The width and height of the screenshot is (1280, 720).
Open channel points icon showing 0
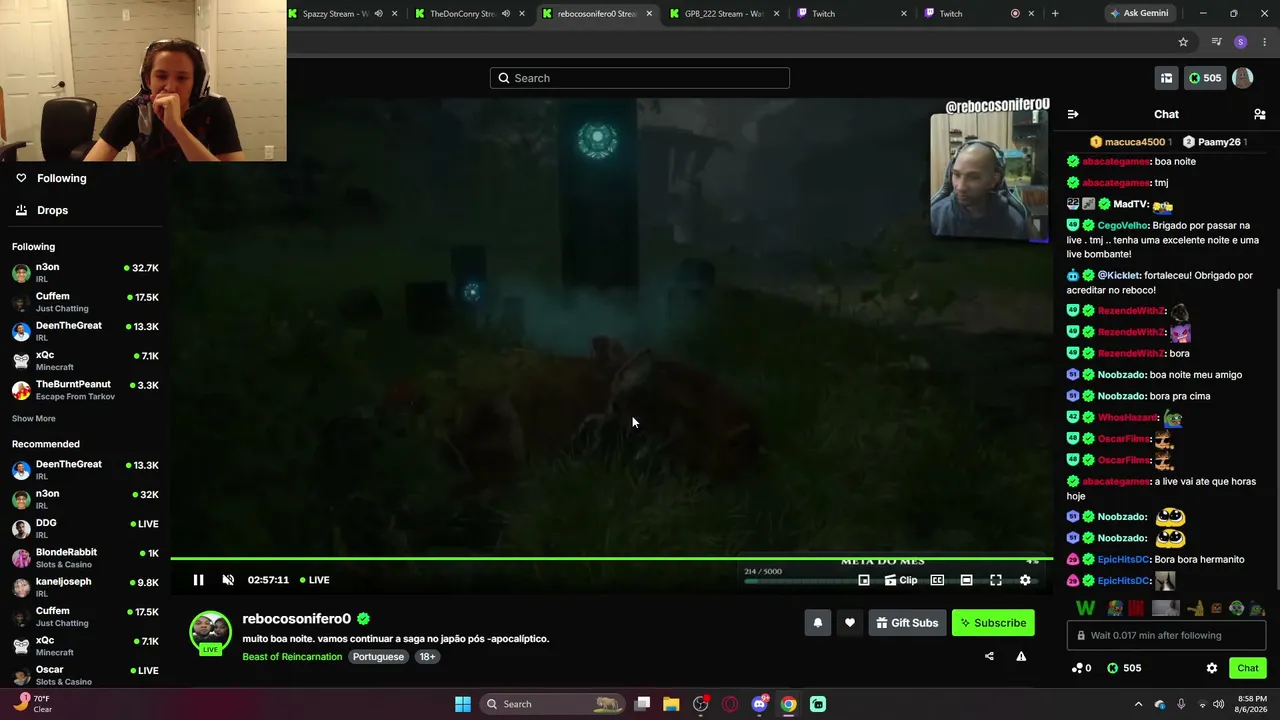point(1081,668)
